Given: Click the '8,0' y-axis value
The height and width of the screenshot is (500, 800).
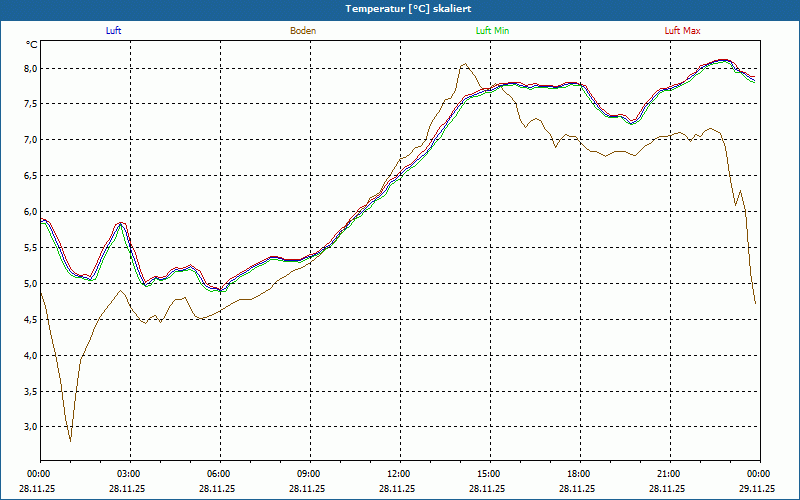Looking at the screenshot, I should coord(31,68).
